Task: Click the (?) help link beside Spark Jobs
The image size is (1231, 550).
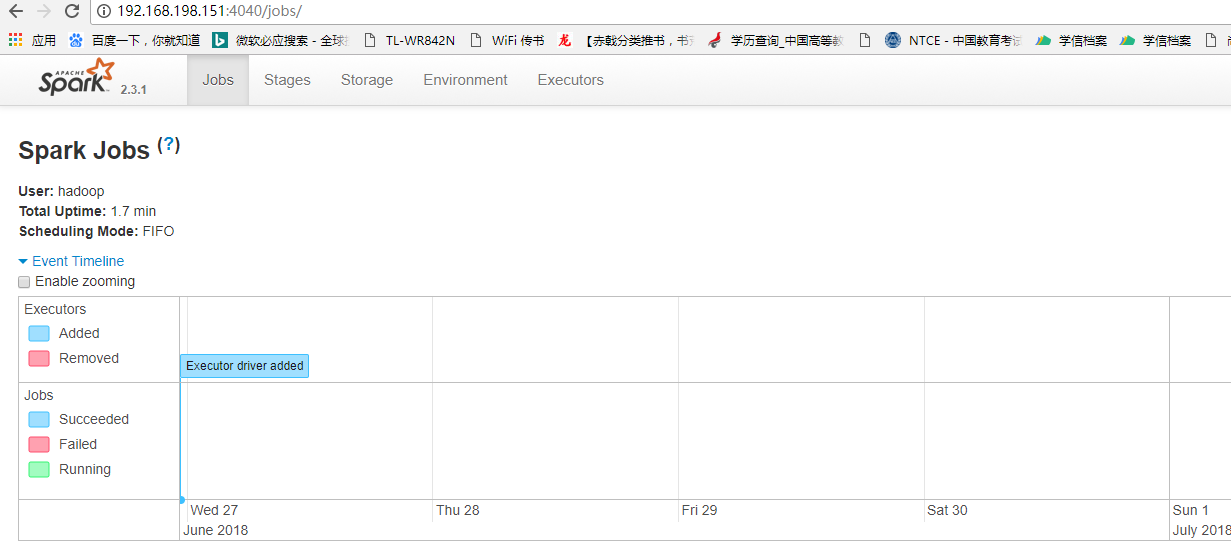Action: [169, 145]
